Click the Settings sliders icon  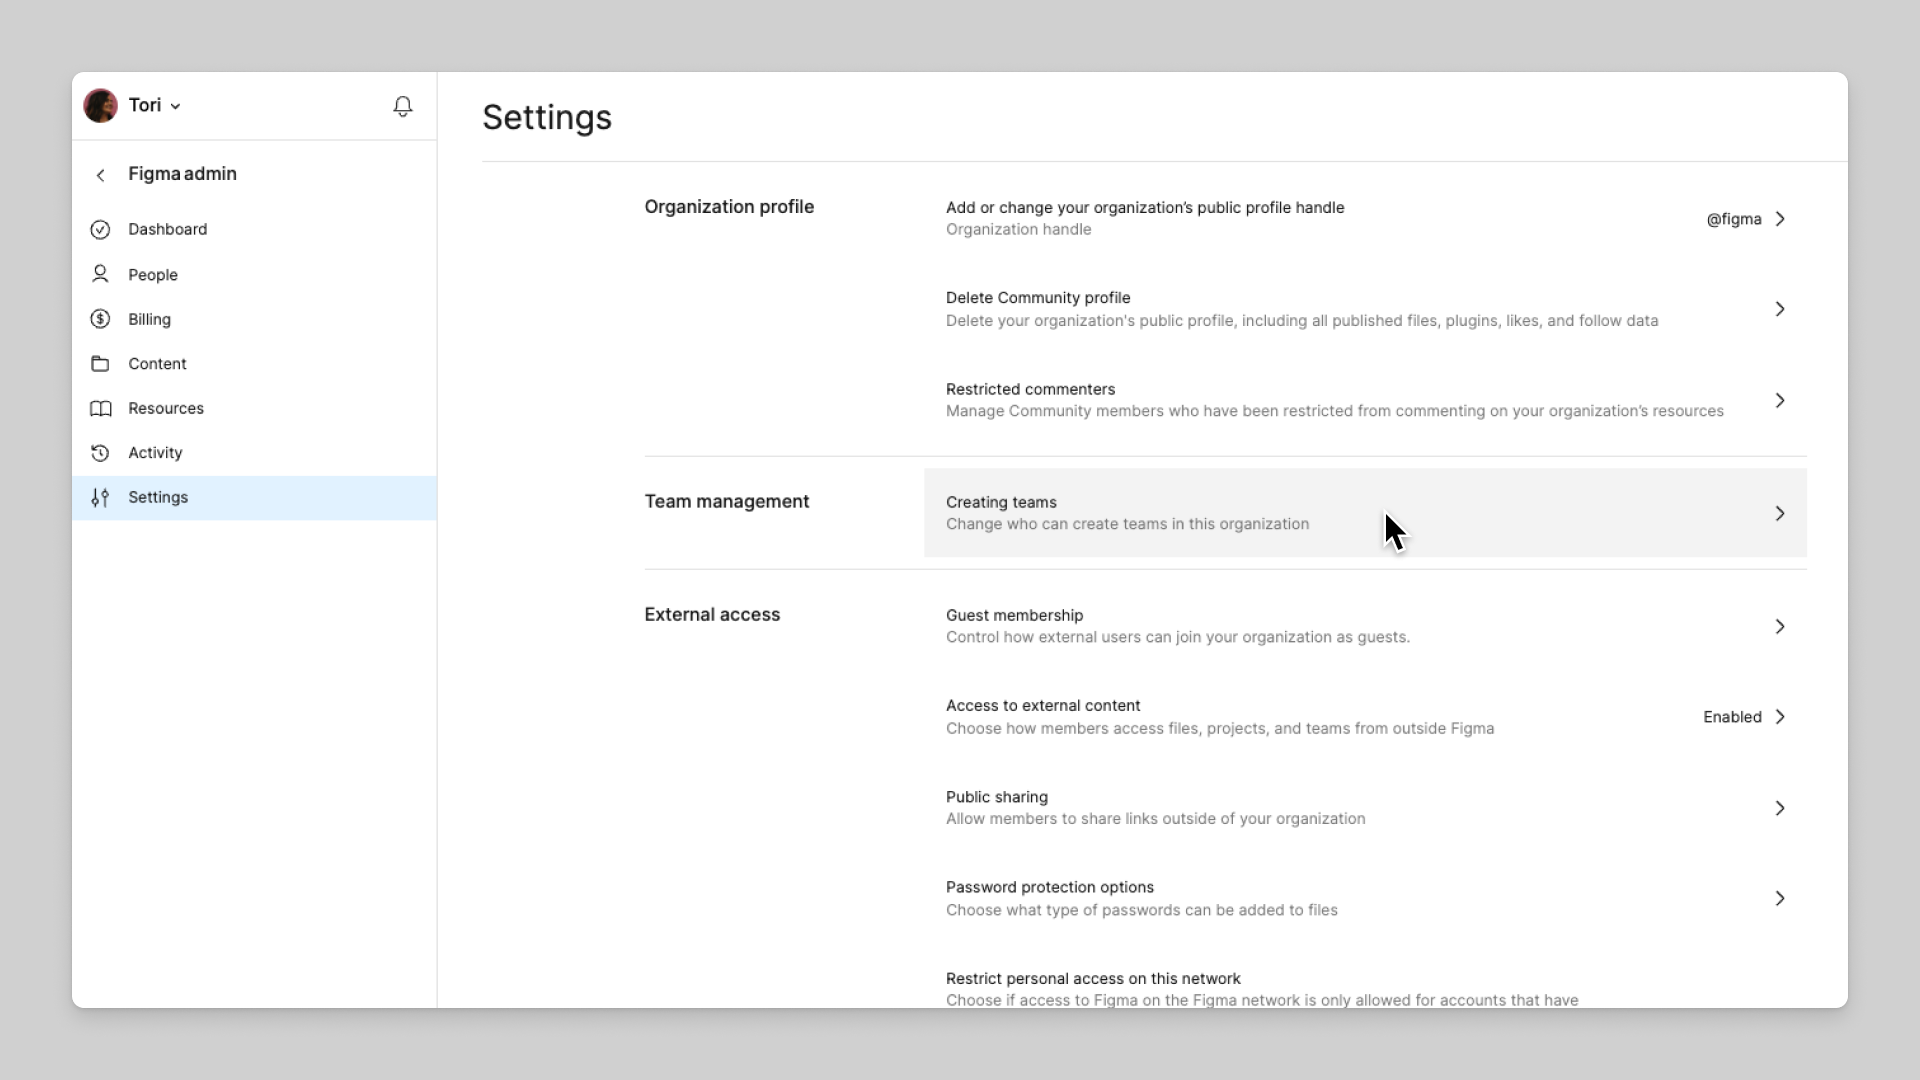[100, 497]
